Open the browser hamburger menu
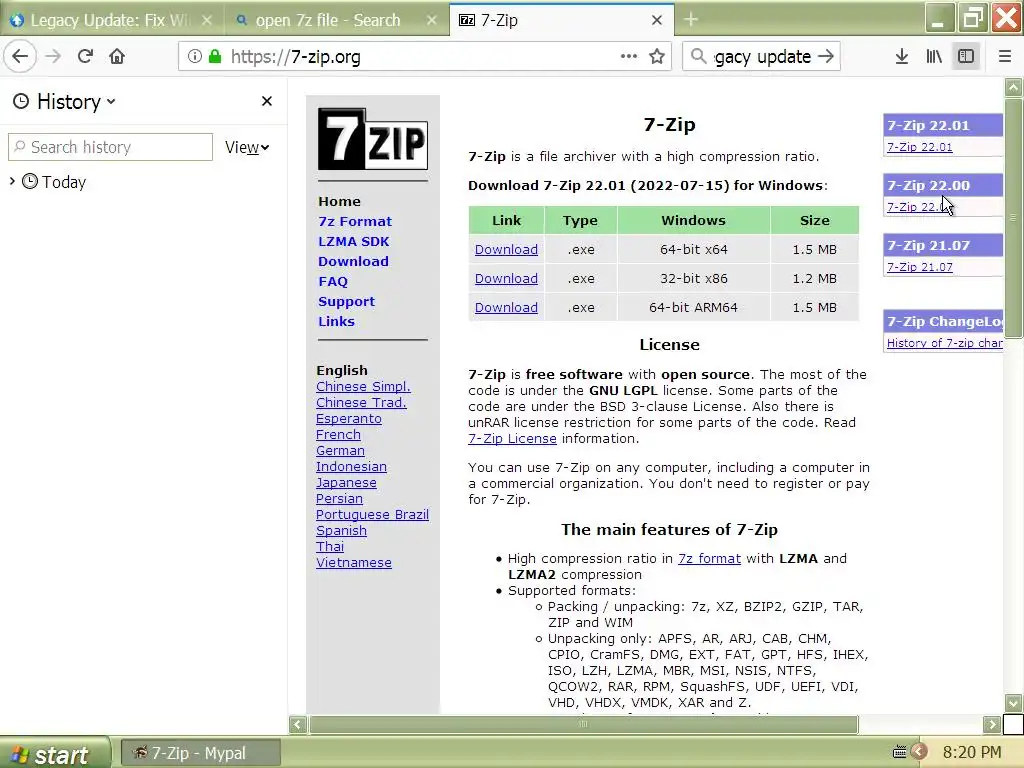 tap(1005, 56)
